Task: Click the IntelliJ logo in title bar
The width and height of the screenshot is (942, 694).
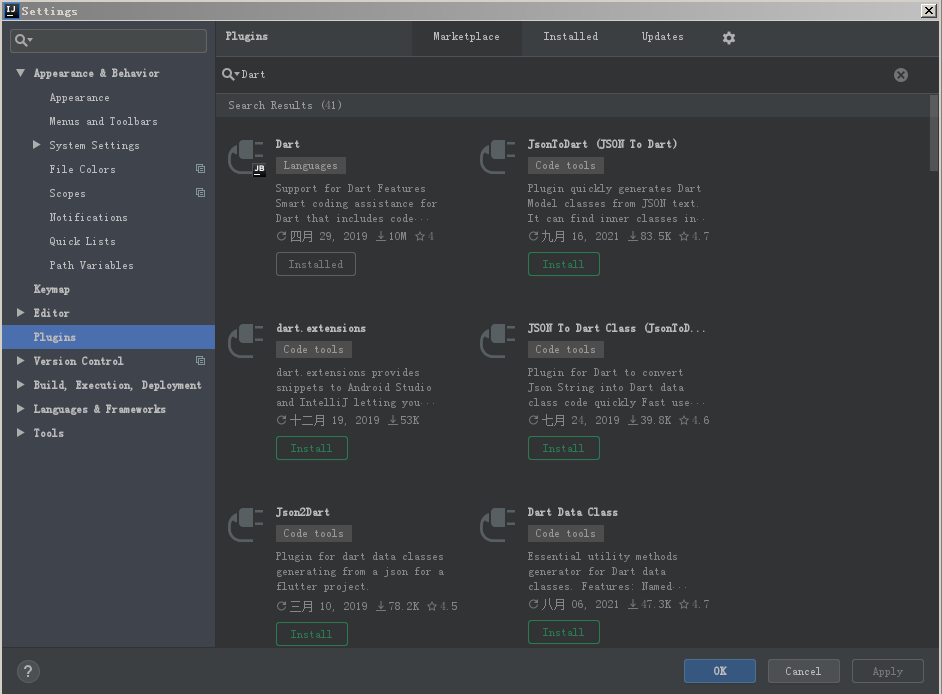Action: [x=11, y=10]
